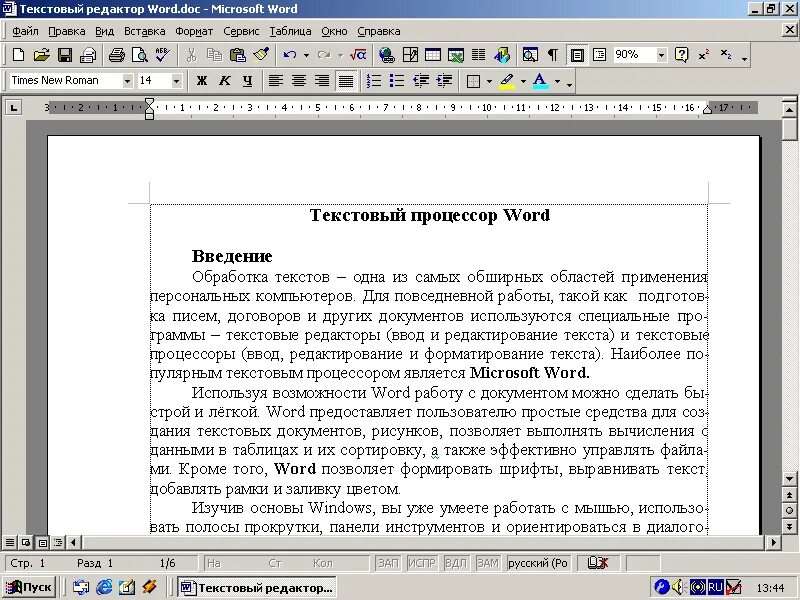Switch to Normal view button
This screenshot has height=600, width=800.
coord(9,542)
